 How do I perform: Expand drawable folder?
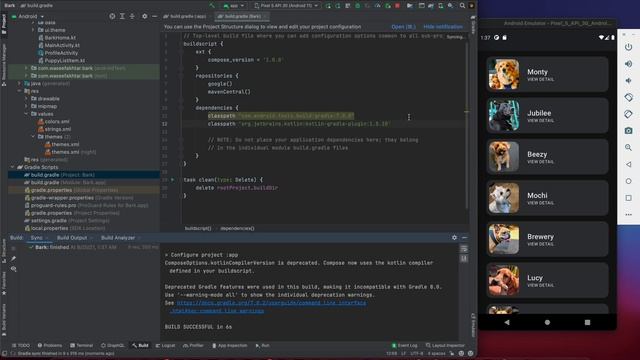[x=27, y=98]
